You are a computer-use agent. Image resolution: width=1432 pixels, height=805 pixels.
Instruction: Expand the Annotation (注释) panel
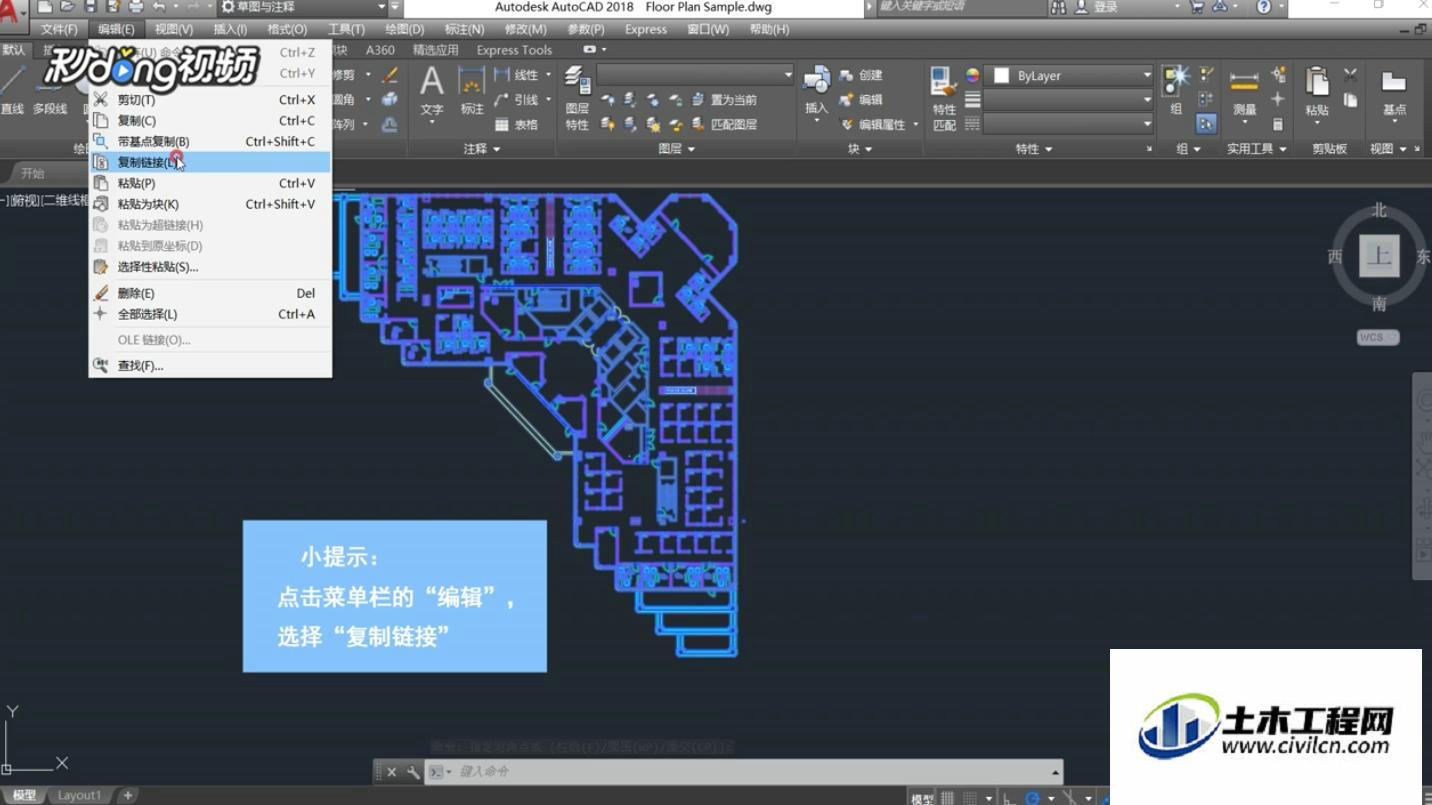(482, 149)
